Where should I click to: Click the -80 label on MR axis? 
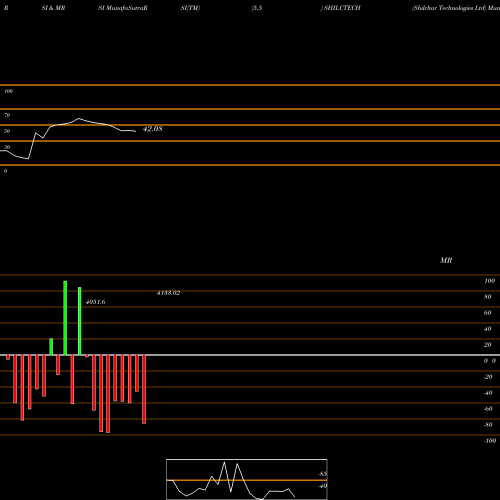pyautogui.click(x=488, y=425)
